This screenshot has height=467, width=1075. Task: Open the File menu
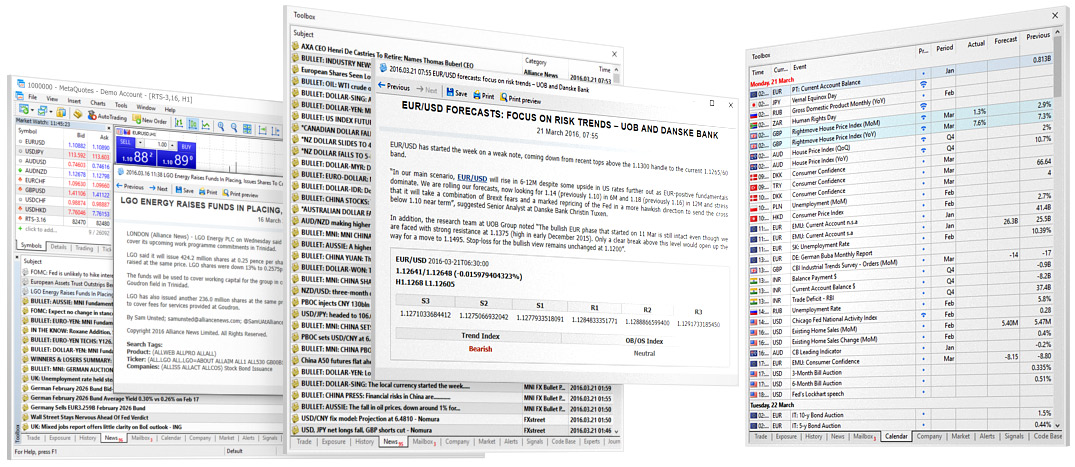(x=32, y=97)
